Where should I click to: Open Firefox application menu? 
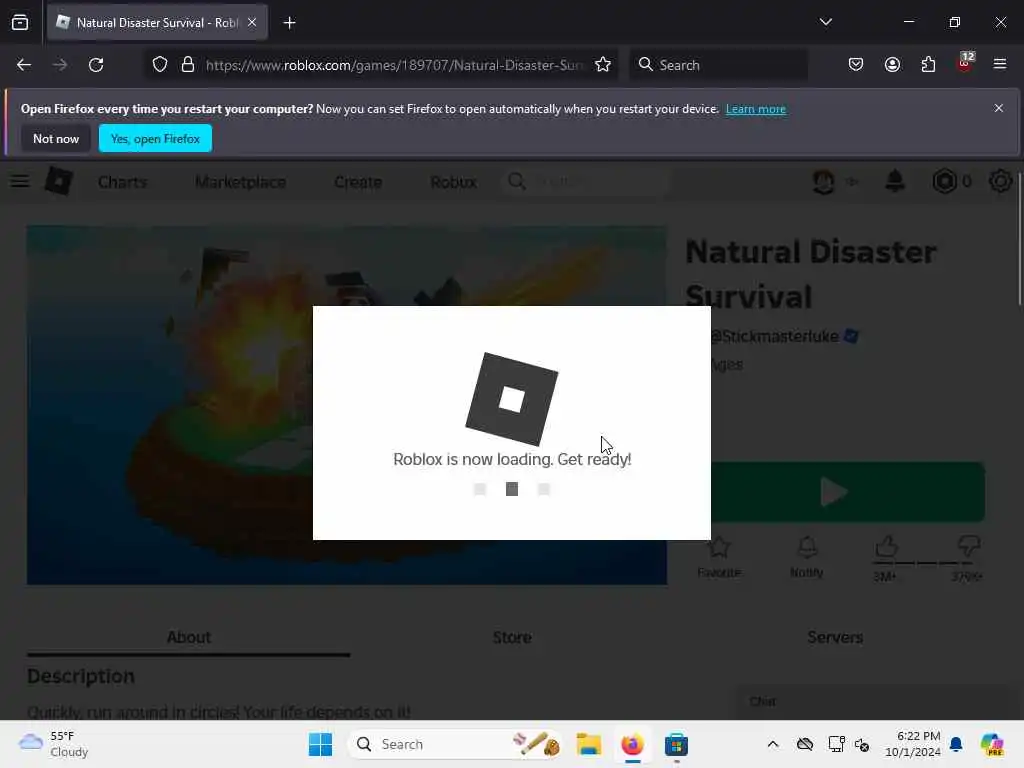coord(1000,64)
